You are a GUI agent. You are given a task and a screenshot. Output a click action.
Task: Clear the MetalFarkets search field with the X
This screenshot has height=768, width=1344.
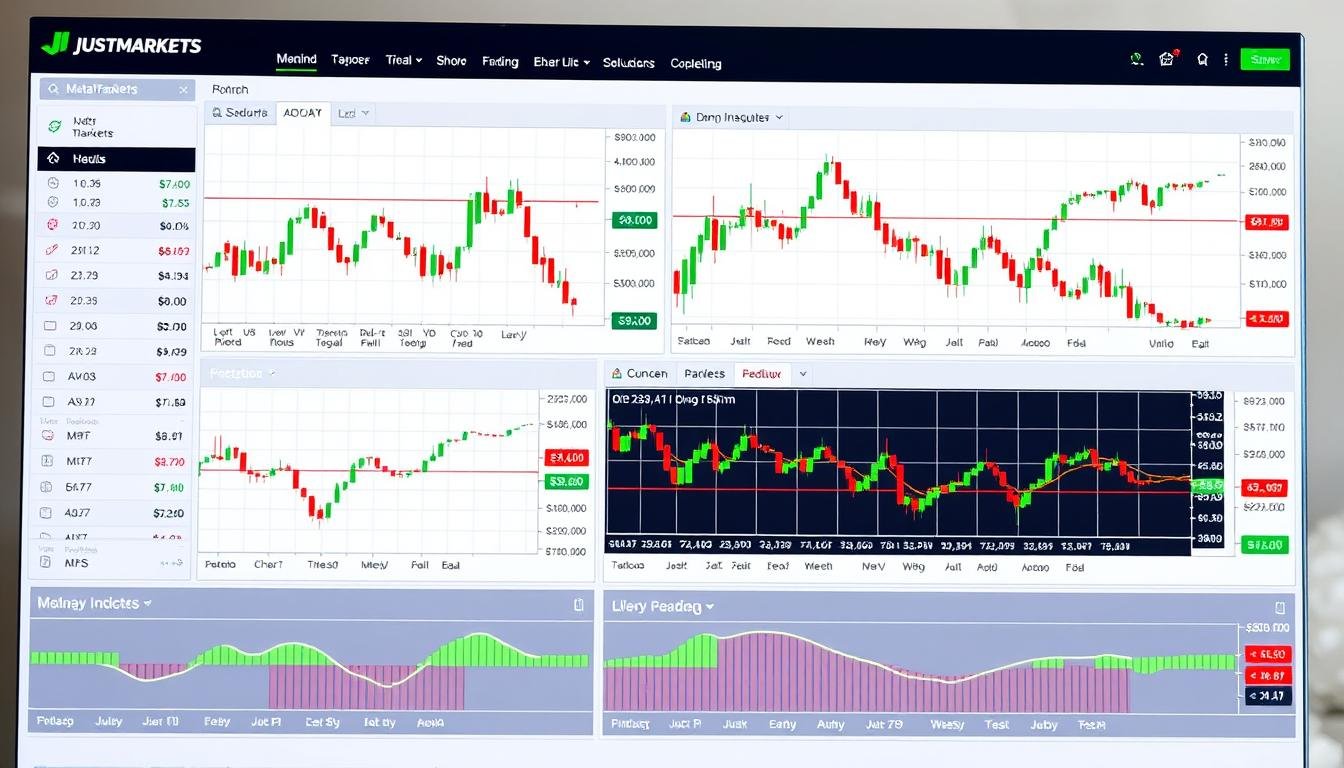tap(183, 89)
